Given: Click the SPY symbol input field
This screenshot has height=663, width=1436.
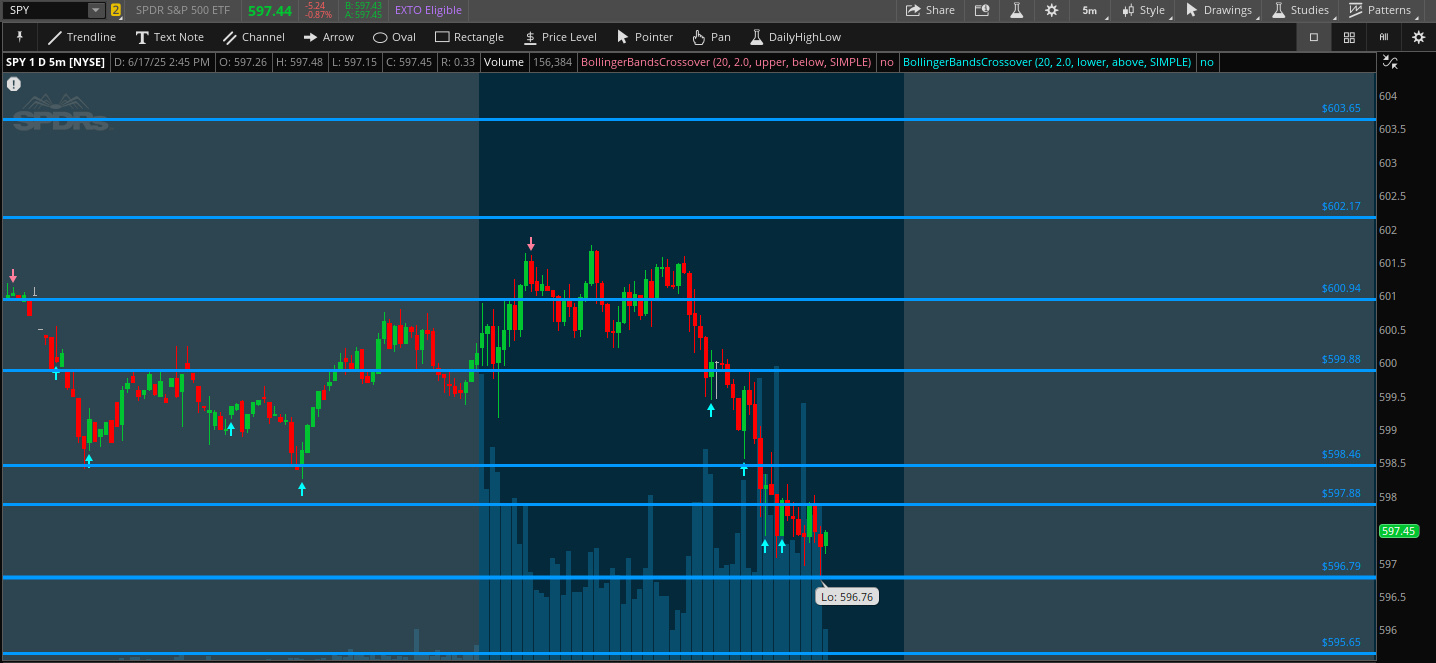Looking at the screenshot, I should tap(45, 10).
